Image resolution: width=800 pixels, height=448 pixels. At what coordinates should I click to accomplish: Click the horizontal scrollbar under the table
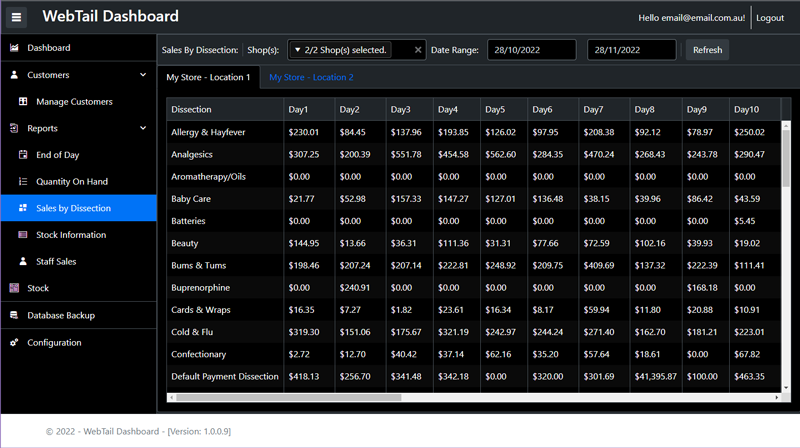[290, 397]
